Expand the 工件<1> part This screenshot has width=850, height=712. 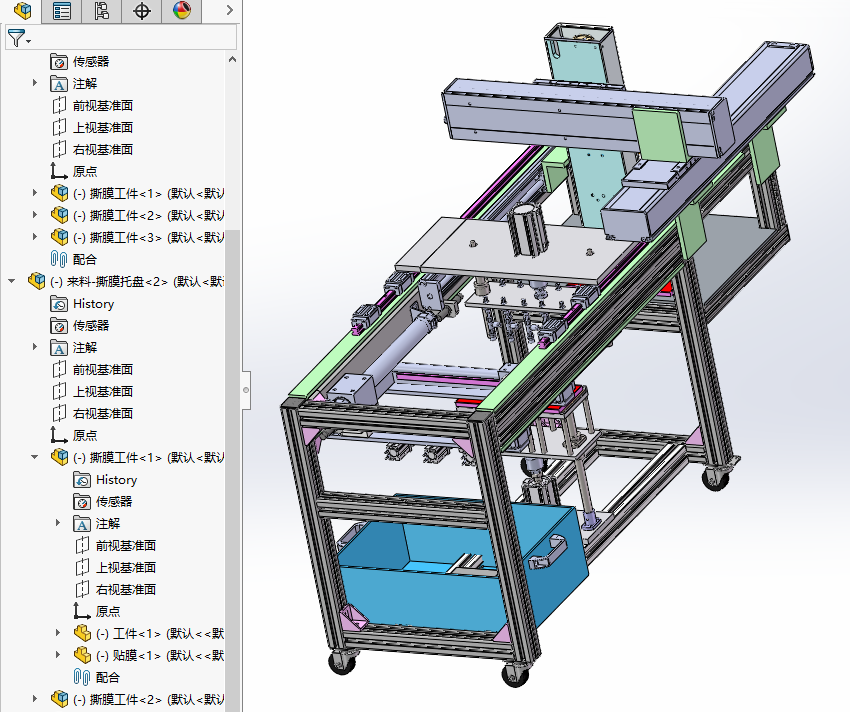click(x=58, y=633)
